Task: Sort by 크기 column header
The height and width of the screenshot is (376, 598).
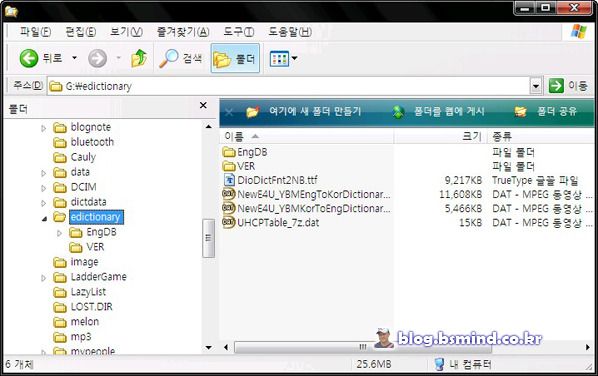Action: (x=440, y=136)
